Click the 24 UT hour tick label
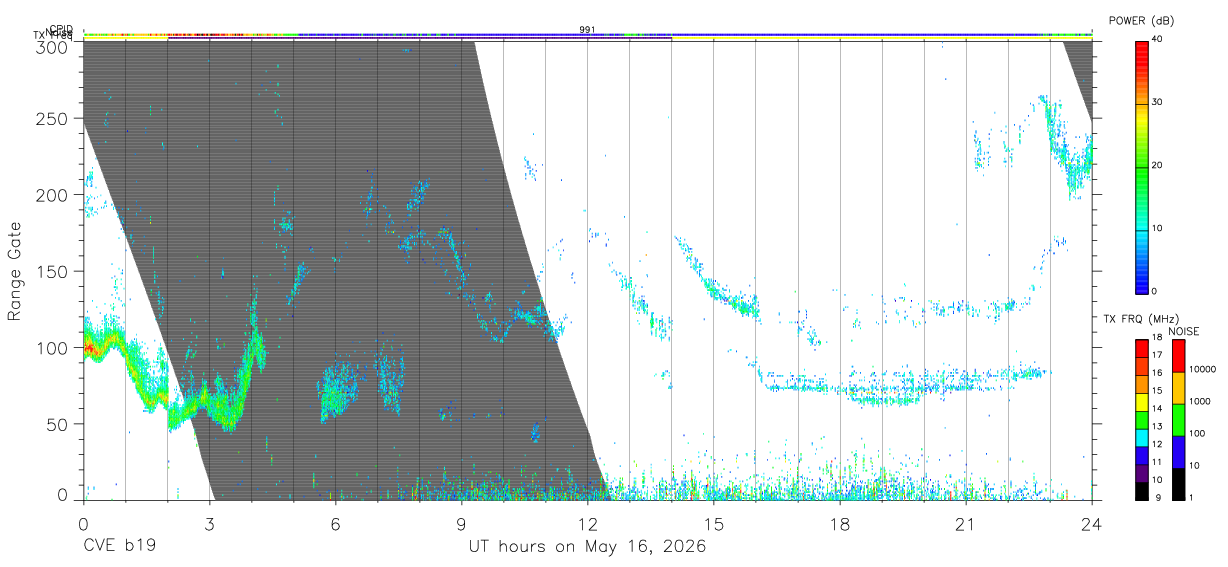Viewport: 1228px width, 567px height. click(1091, 525)
